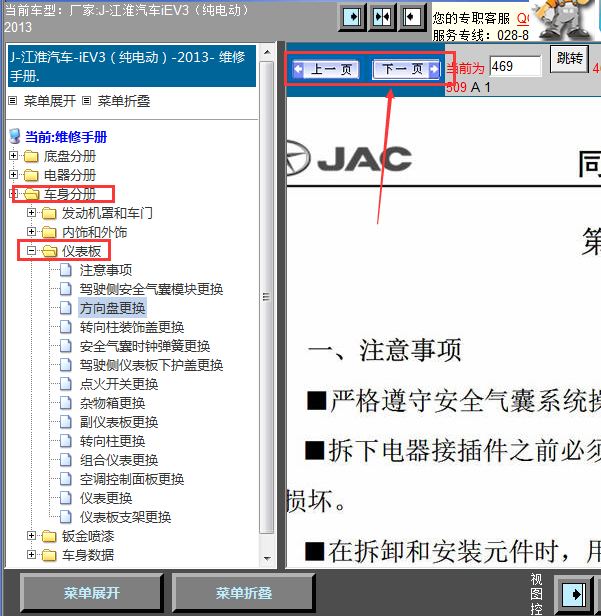Click the 仪表板 open folder icon
The height and width of the screenshot is (616, 601).
point(49,251)
